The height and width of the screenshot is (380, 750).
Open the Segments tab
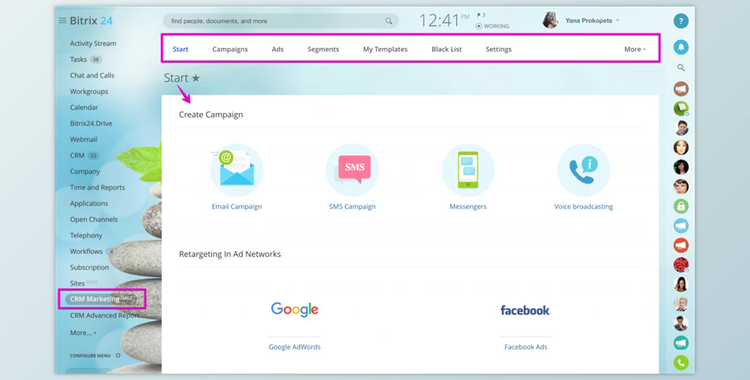[323, 49]
